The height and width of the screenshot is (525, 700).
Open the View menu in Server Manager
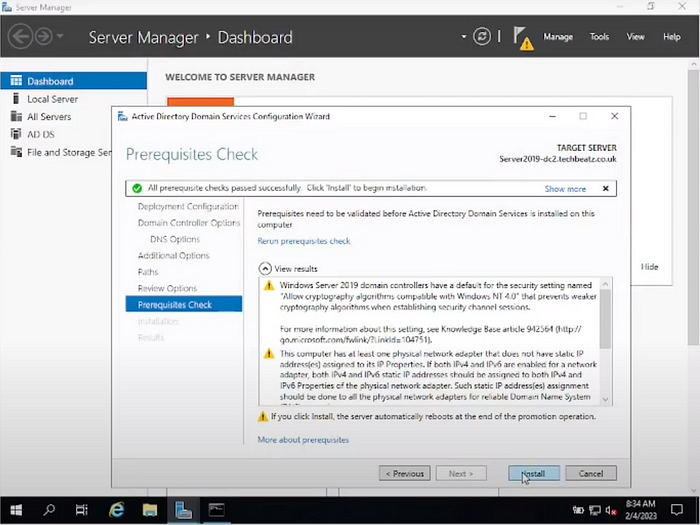click(x=635, y=37)
